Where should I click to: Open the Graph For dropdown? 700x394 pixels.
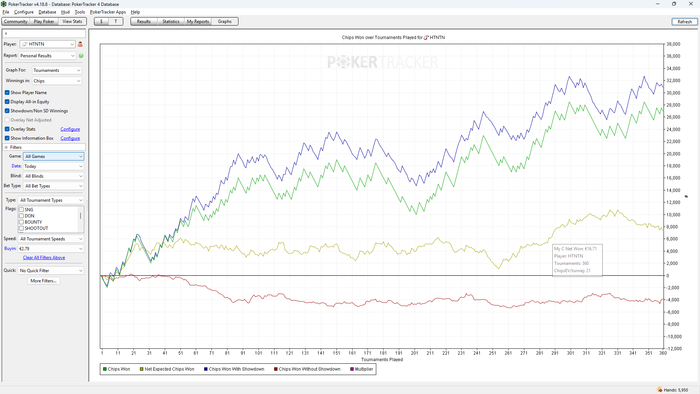tap(57, 70)
